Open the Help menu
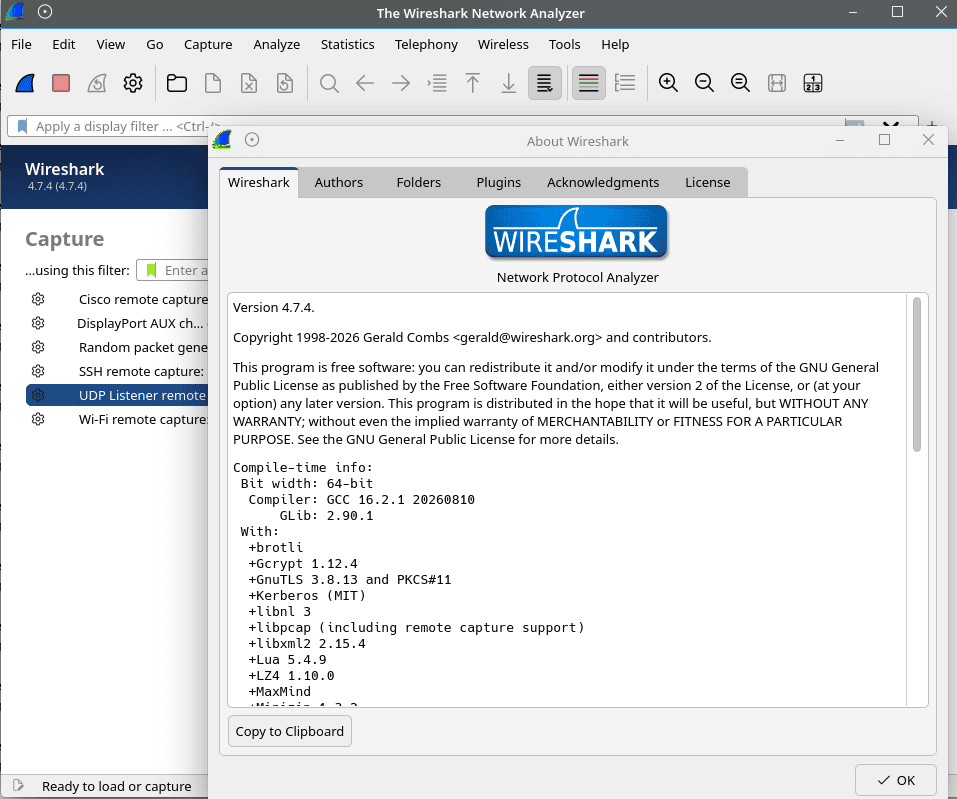The image size is (957, 799). [615, 45]
